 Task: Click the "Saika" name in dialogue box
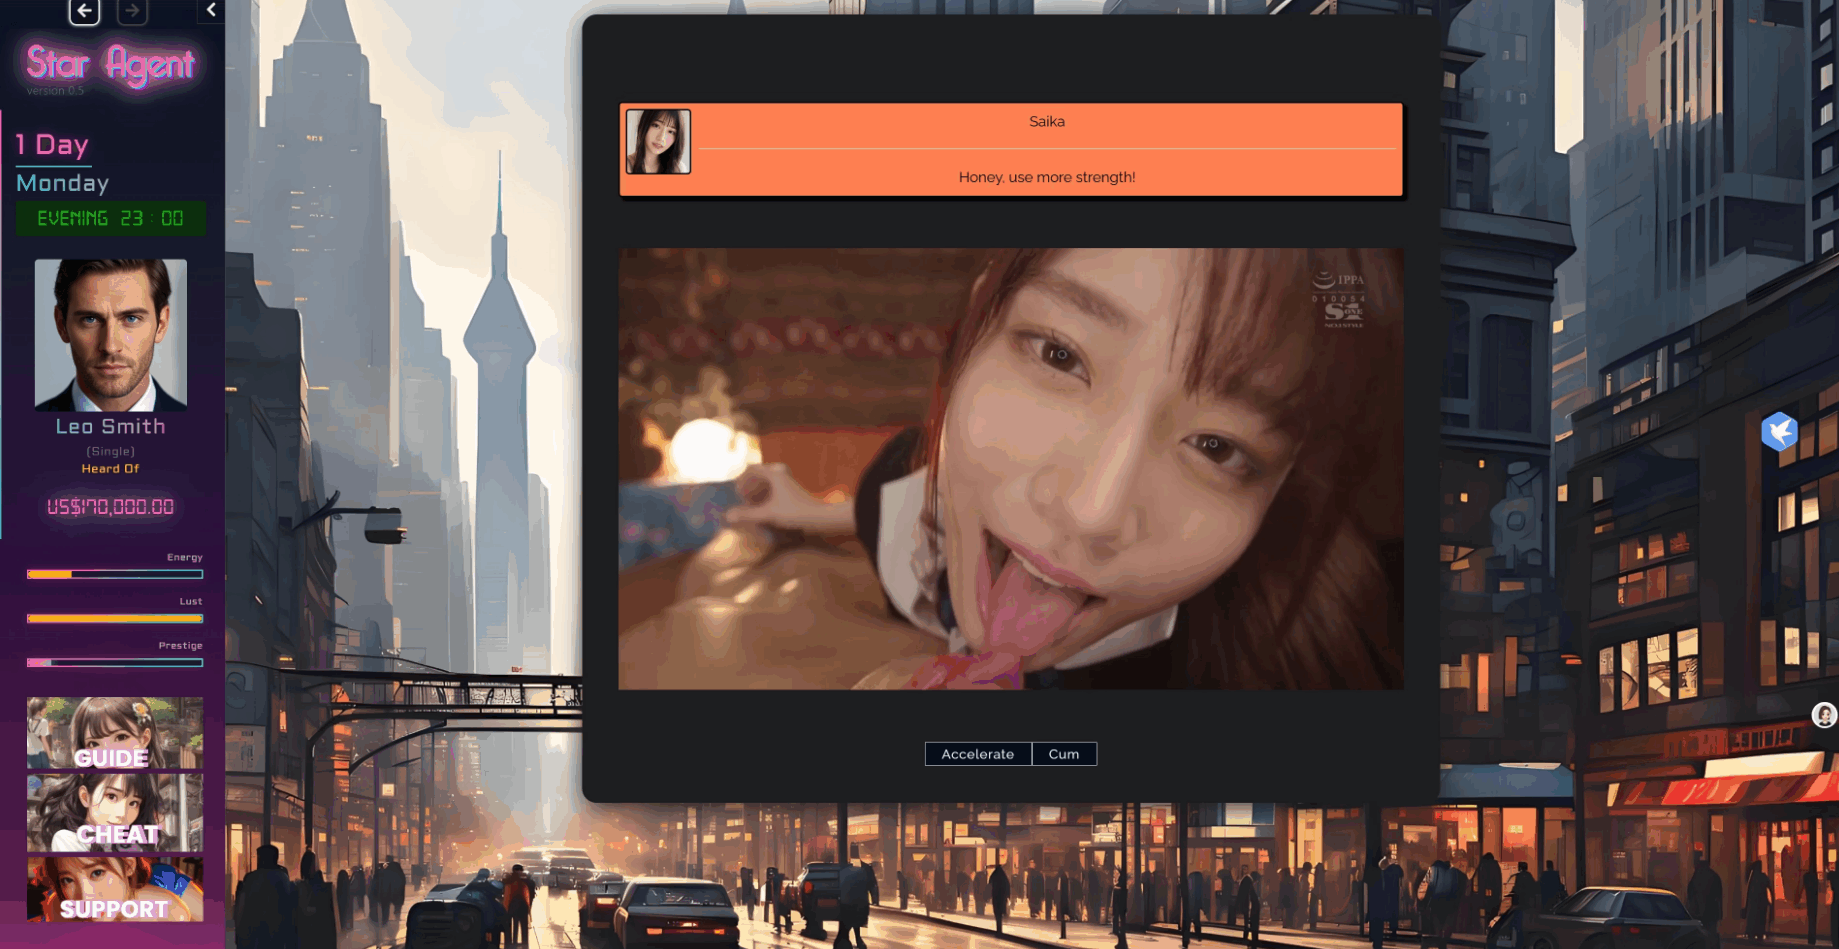point(1047,121)
